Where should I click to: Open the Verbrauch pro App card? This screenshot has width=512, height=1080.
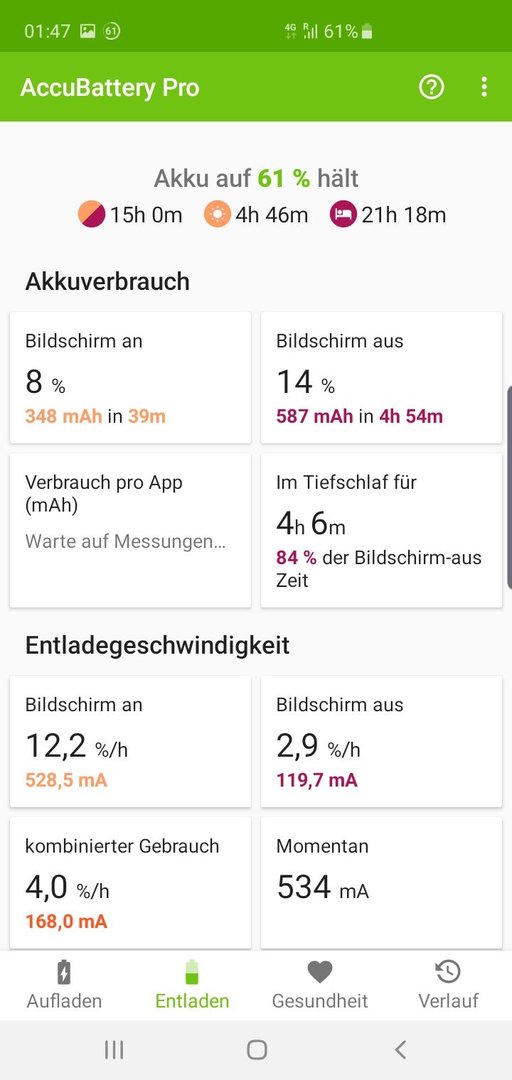(130, 530)
